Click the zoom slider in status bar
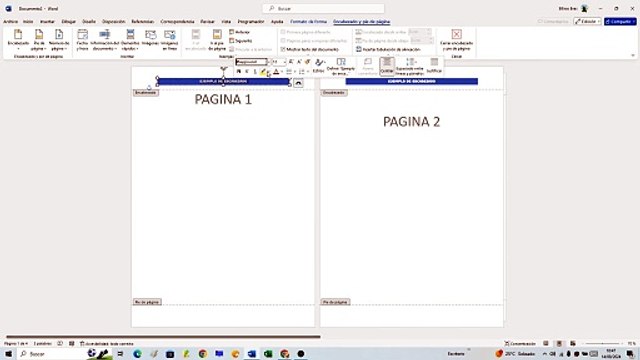The image size is (640, 360). pyautogui.click(x=602, y=344)
